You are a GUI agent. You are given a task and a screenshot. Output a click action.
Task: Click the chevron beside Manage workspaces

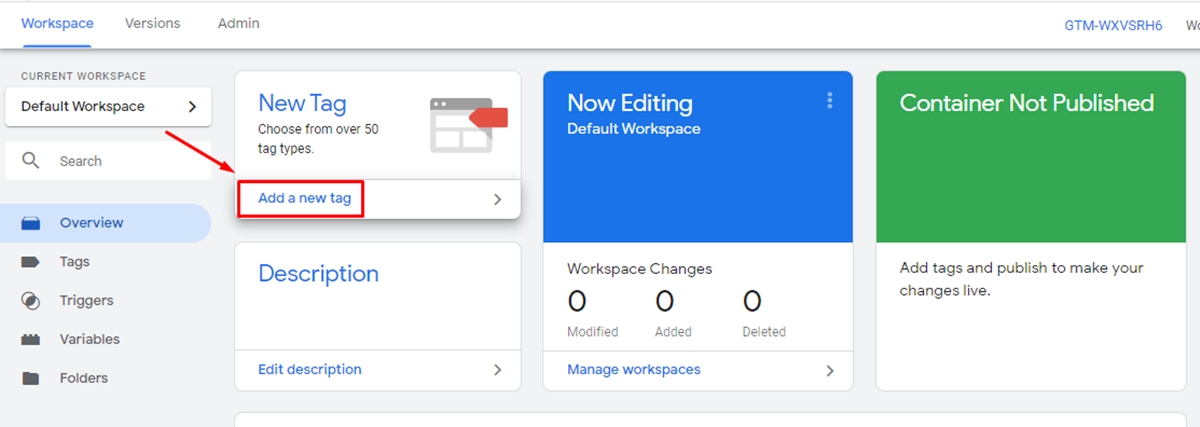click(x=829, y=370)
